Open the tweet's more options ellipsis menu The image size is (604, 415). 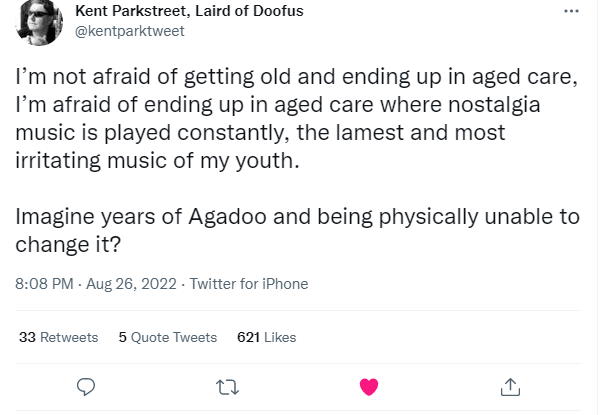[x=571, y=12]
